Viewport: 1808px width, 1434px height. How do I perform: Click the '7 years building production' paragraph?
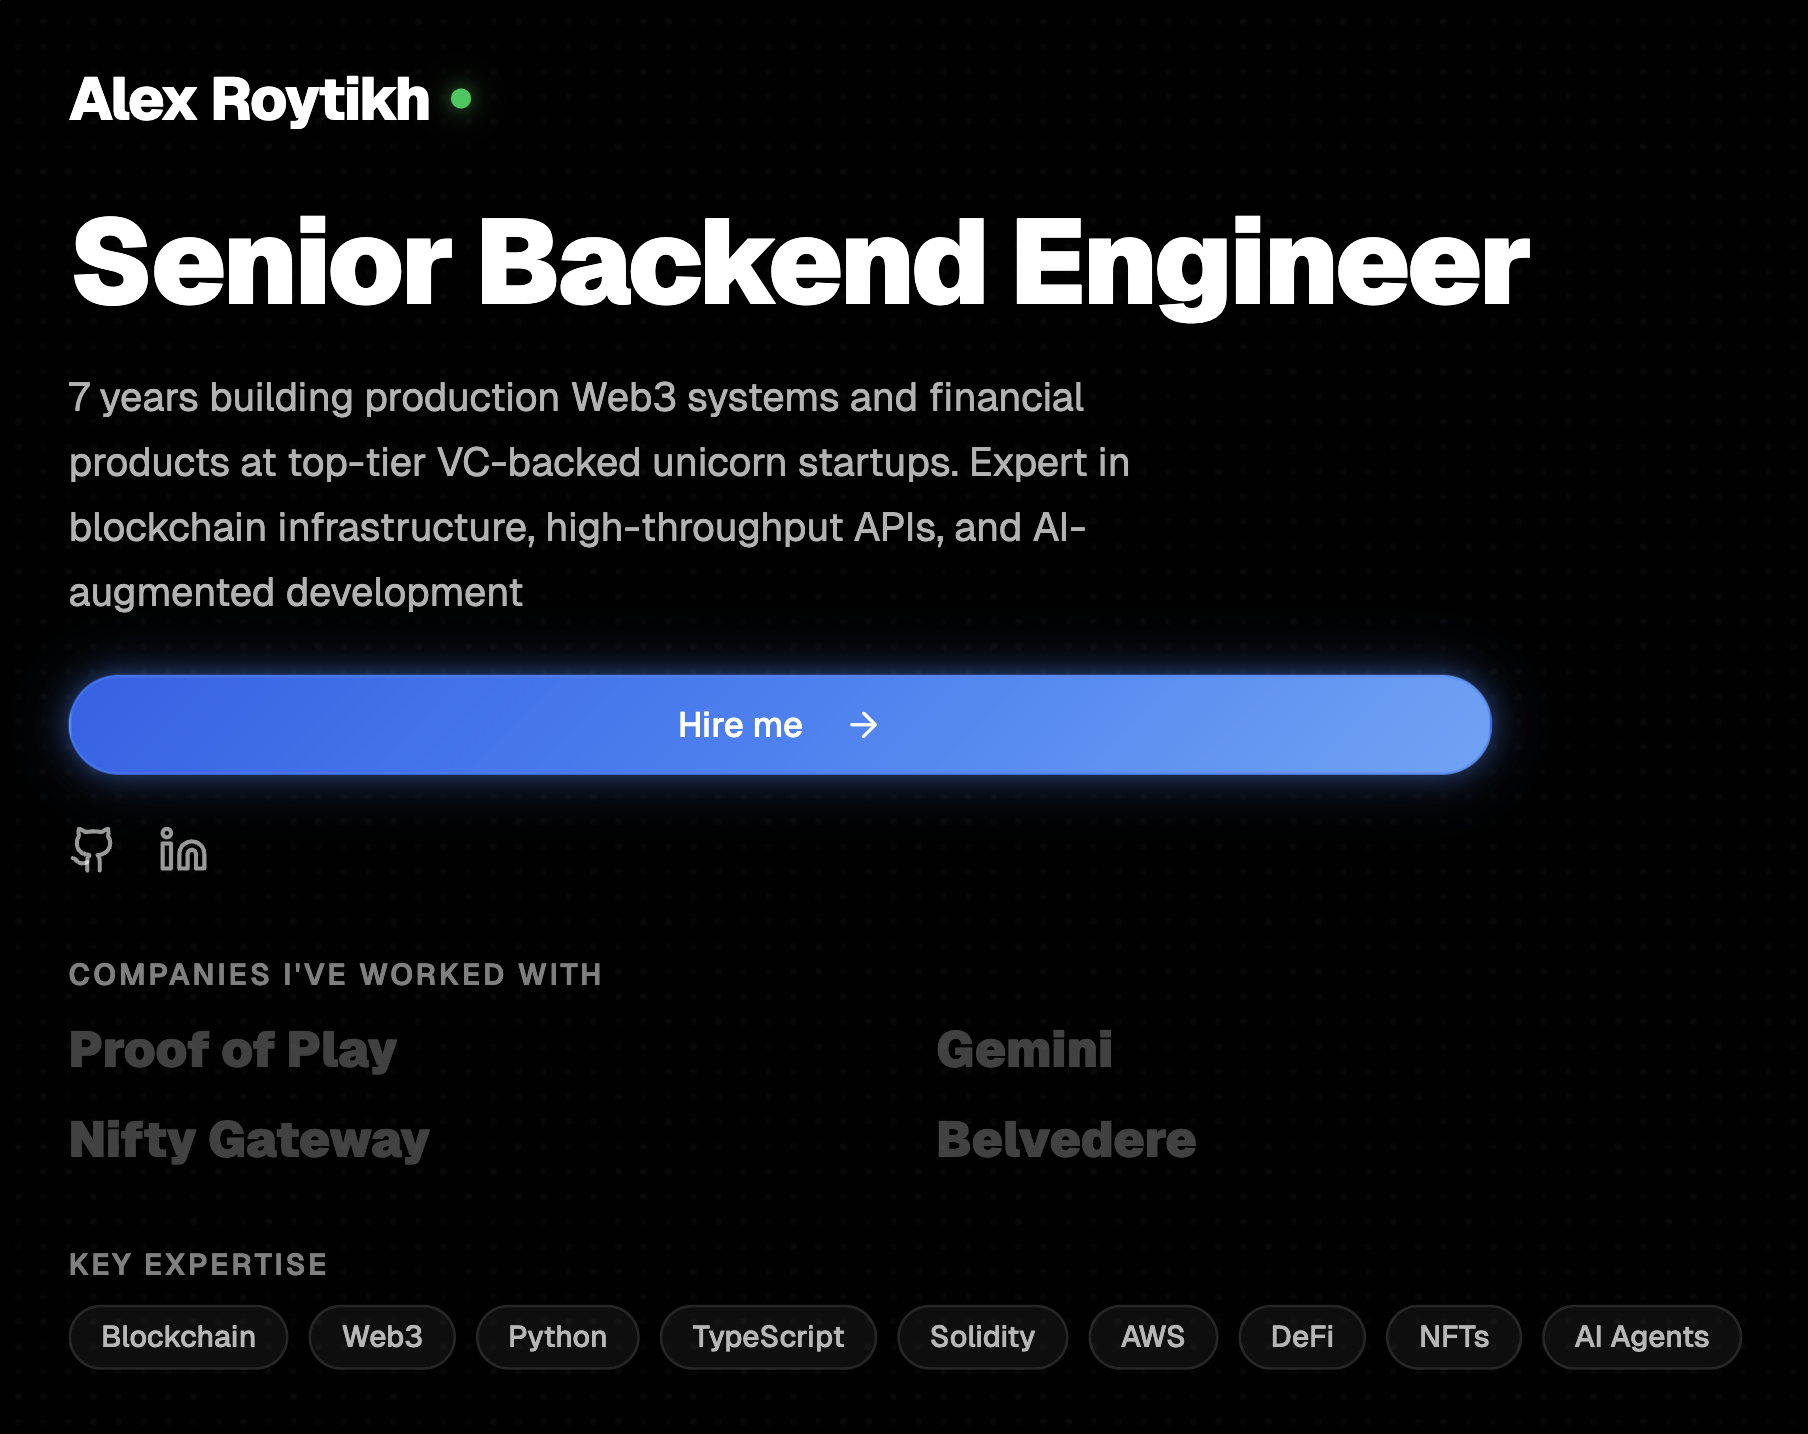click(x=599, y=495)
